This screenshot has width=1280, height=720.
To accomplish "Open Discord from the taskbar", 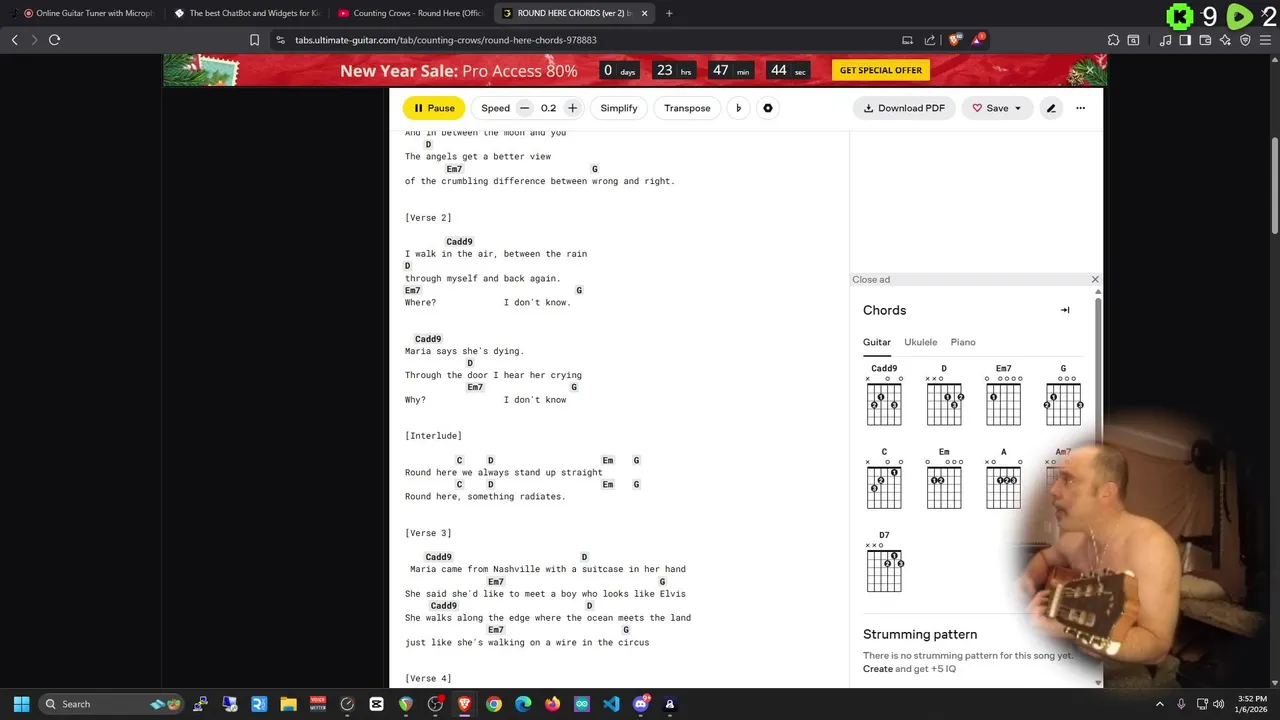I will click(641, 704).
